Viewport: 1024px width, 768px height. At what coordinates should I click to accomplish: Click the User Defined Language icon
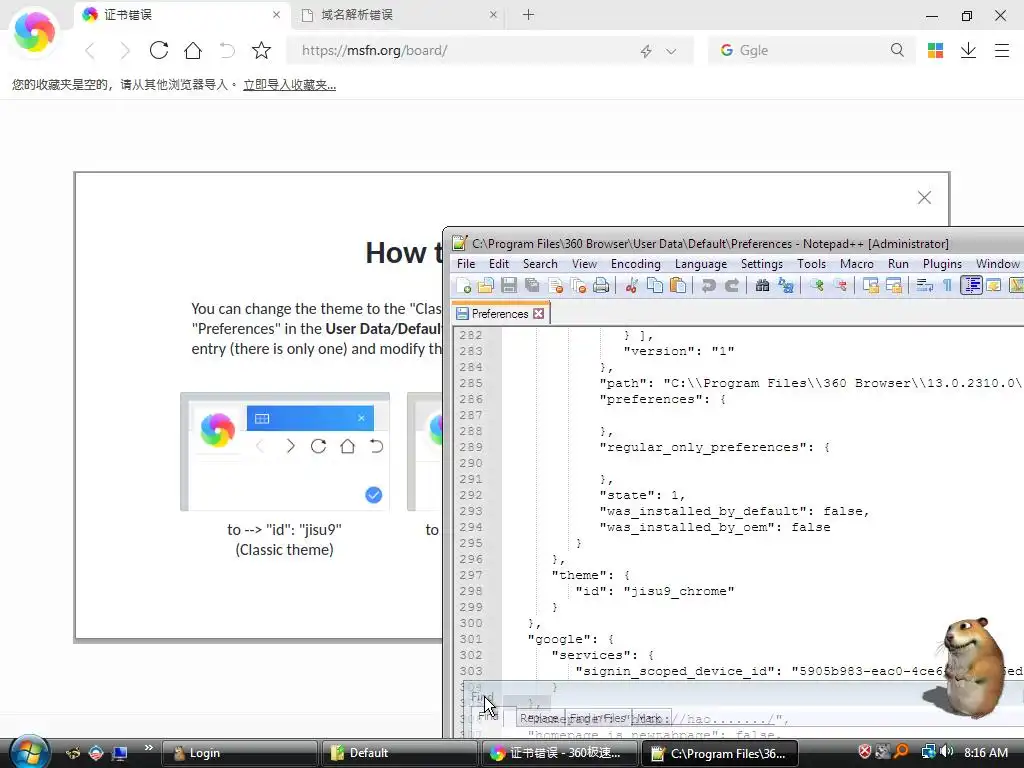[x=994, y=285]
